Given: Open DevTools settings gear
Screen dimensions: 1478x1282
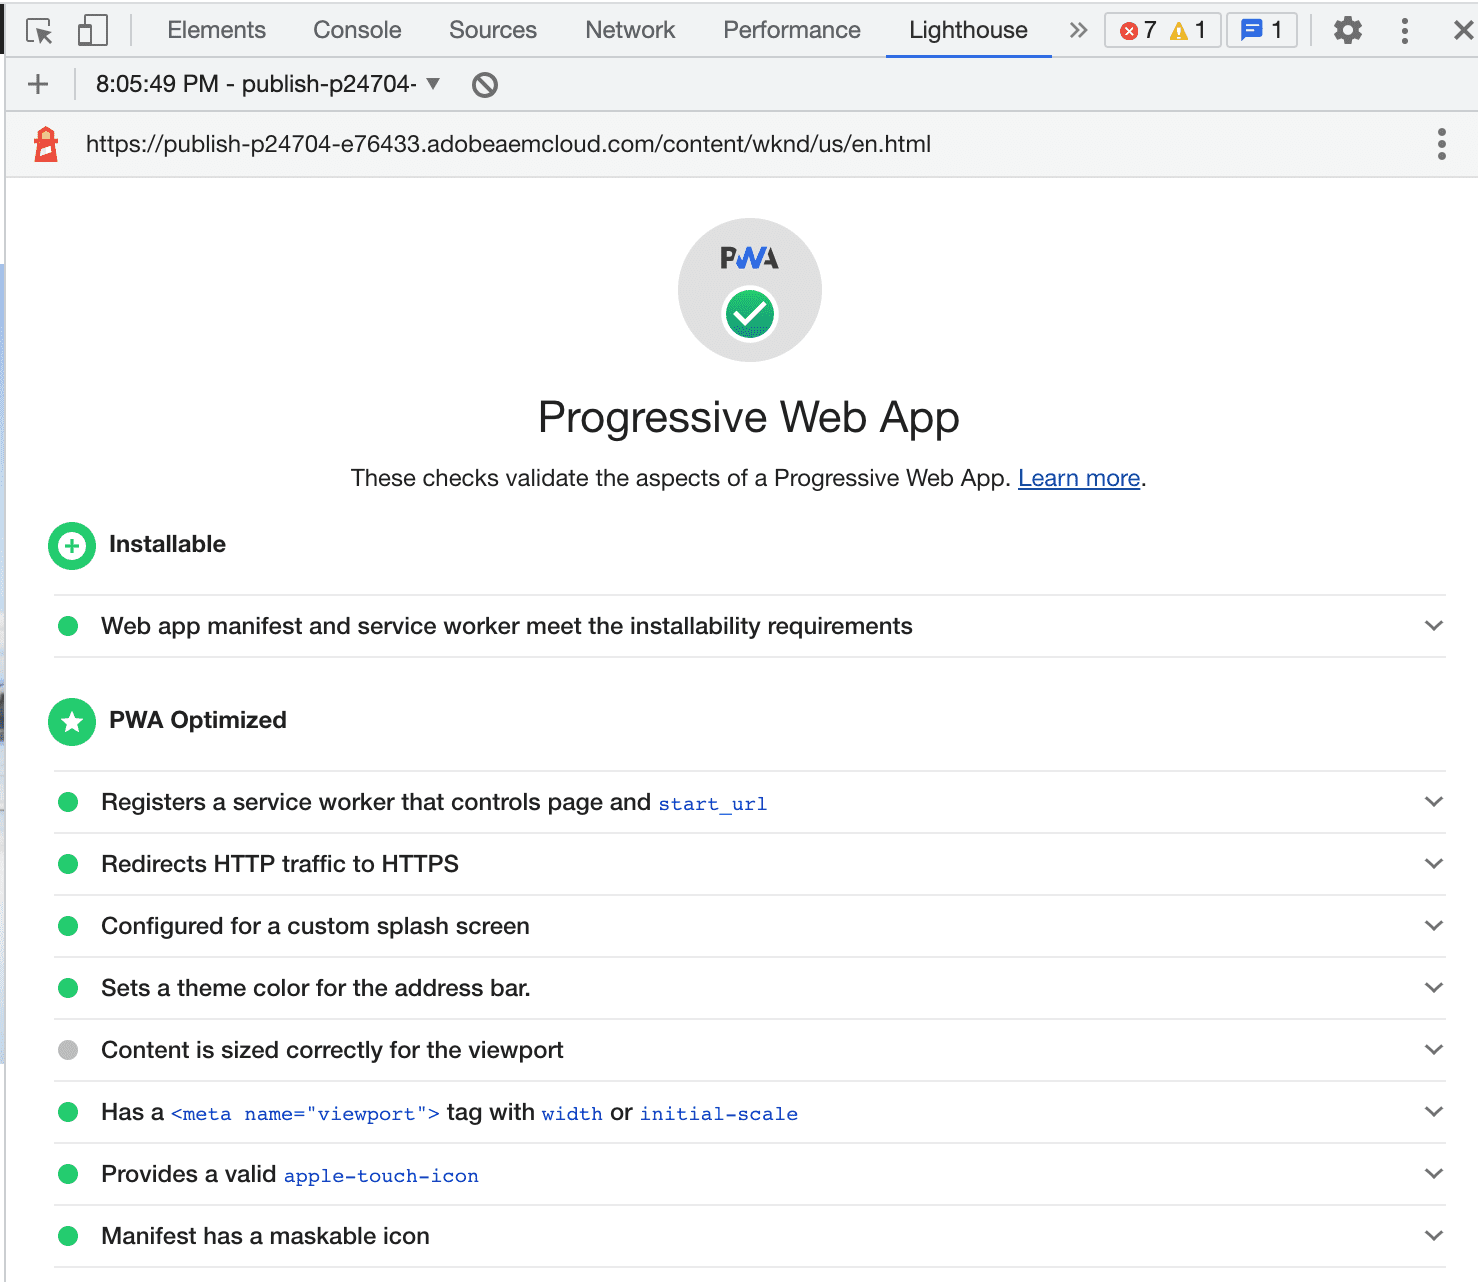Looking at the screenshot, I should [1347, 31].
